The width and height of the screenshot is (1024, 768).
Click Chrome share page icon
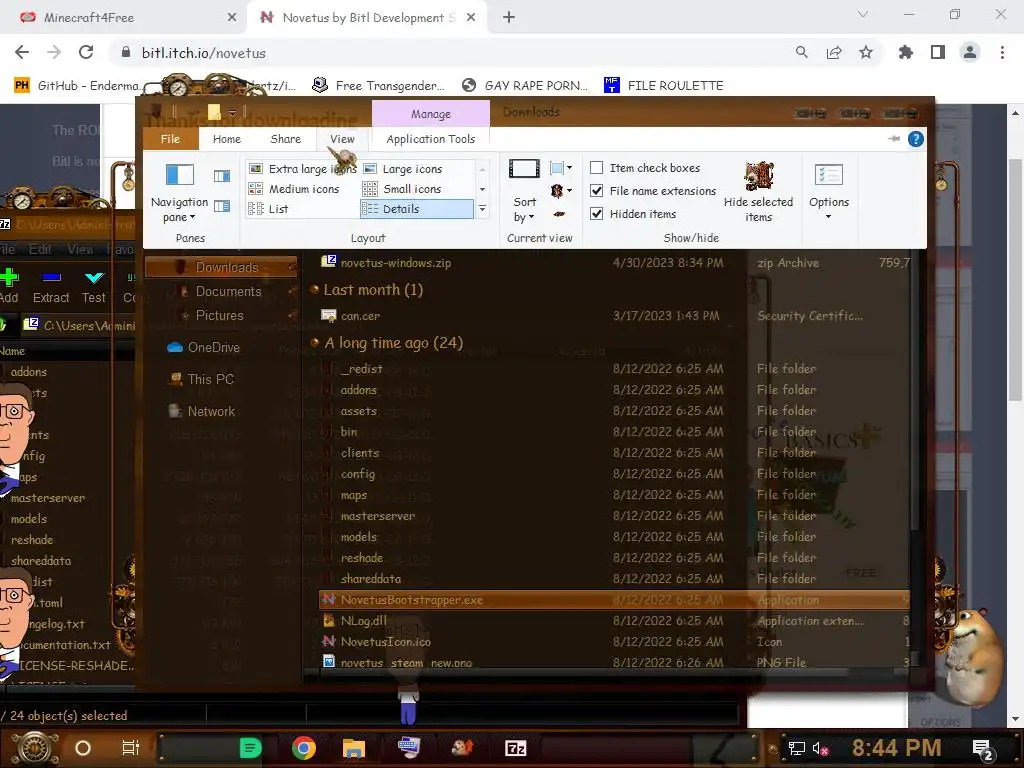834,53
